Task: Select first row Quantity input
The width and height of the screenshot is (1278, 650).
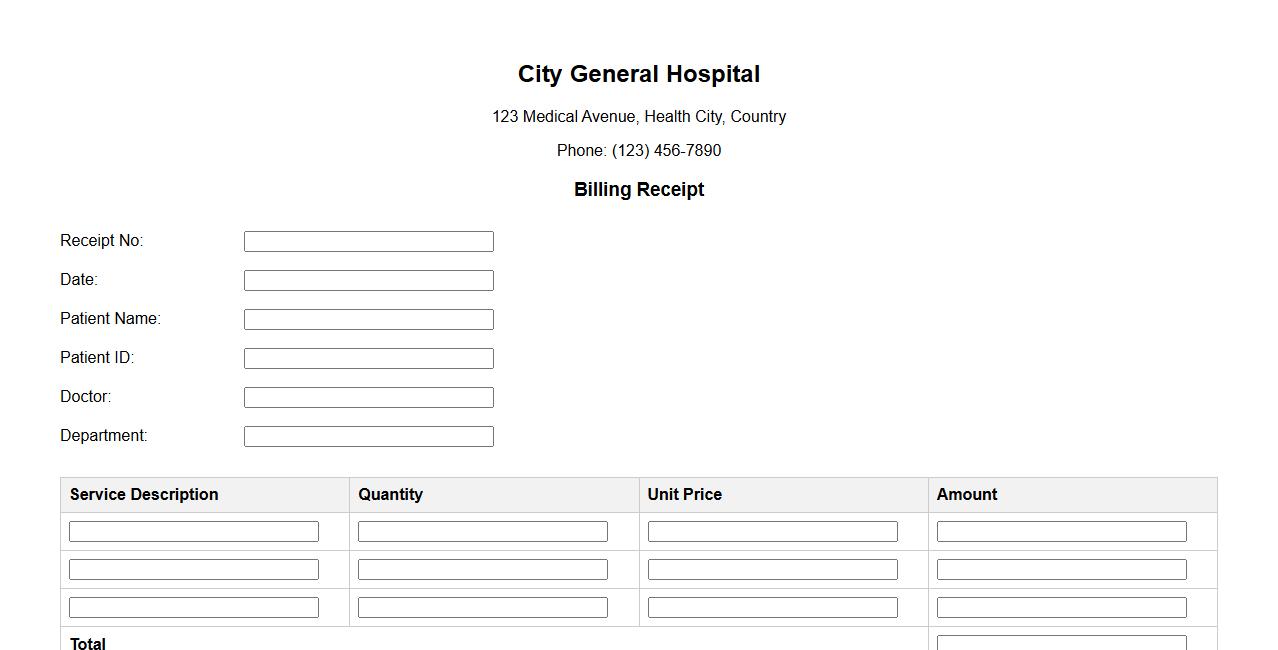Action: tap(483, 532)
